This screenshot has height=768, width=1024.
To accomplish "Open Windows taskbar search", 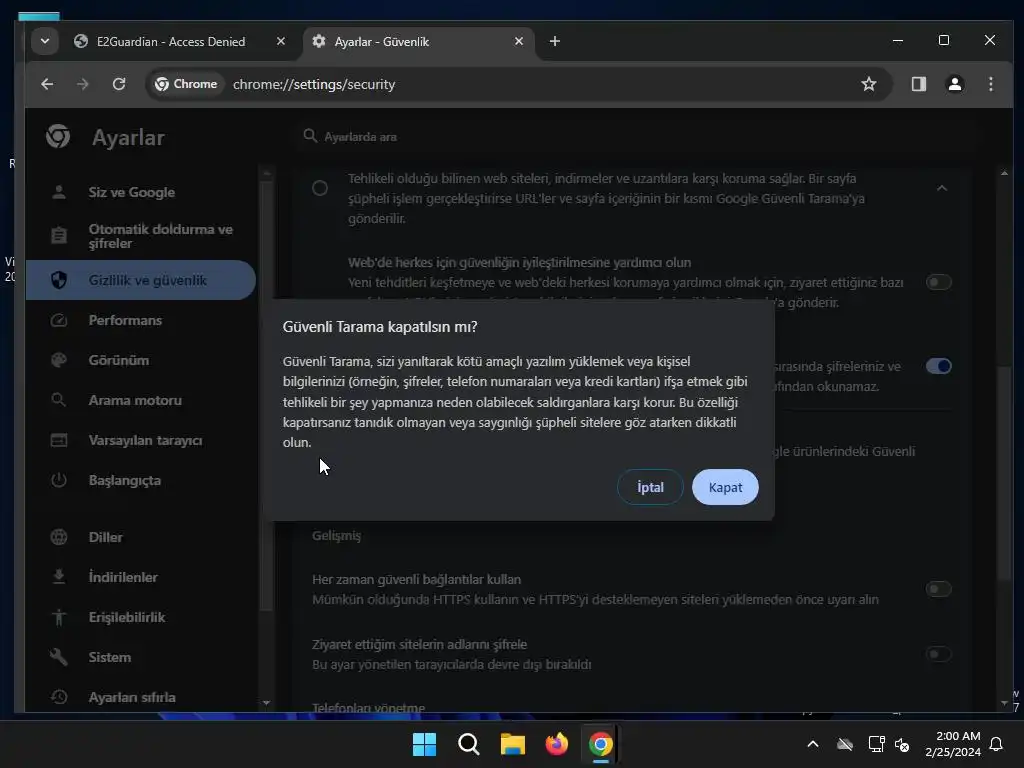I will coord(468,744).
